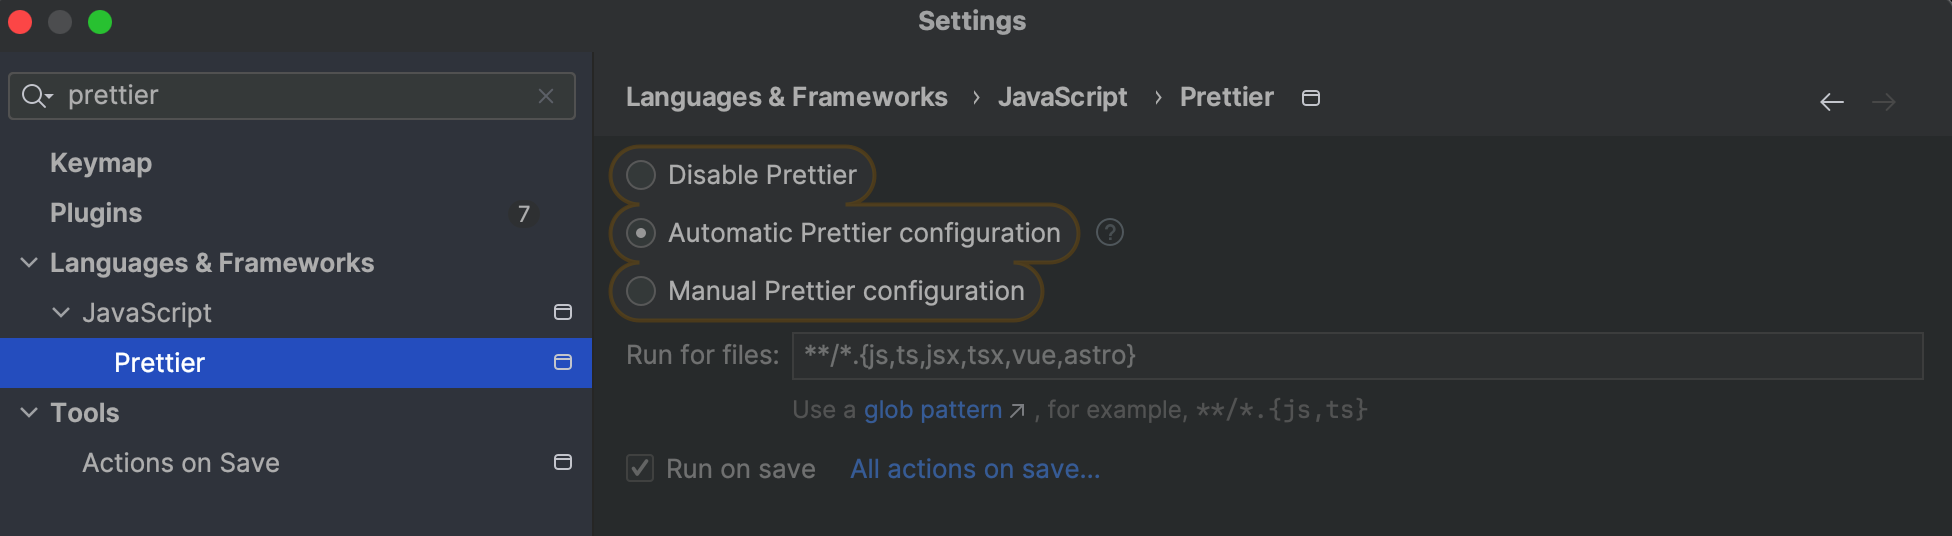This screenshot has width=1952, height=536.
Task: Click project icon on JavaScript tree row
Action: pyautogui.click(x=563, y=313)
